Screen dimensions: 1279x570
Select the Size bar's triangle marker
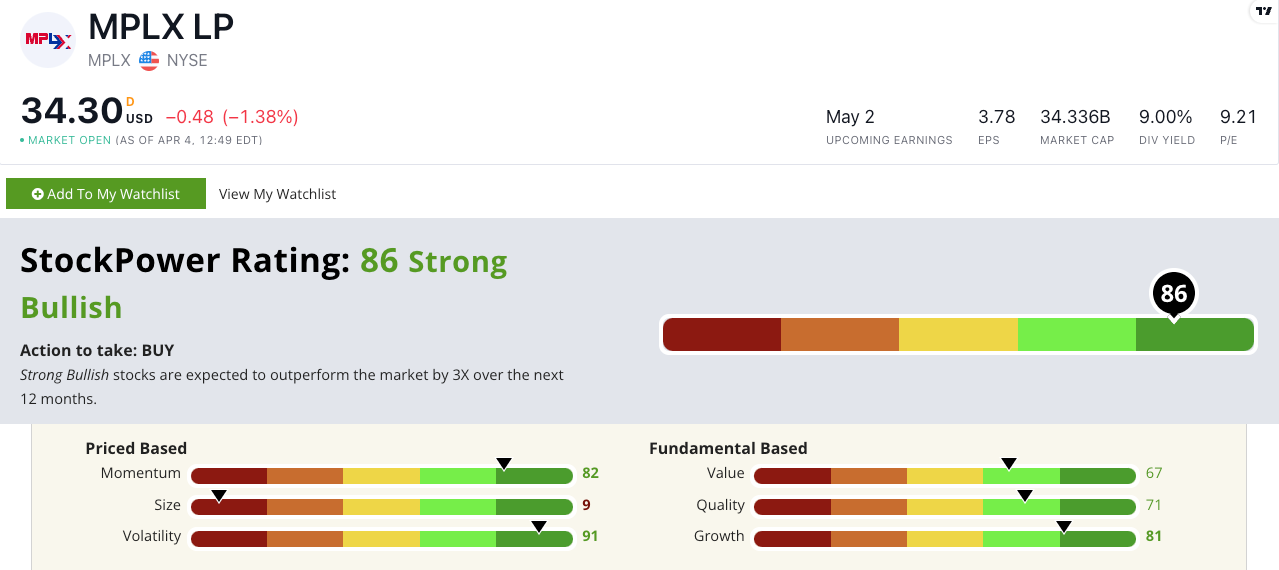point(219,495)
